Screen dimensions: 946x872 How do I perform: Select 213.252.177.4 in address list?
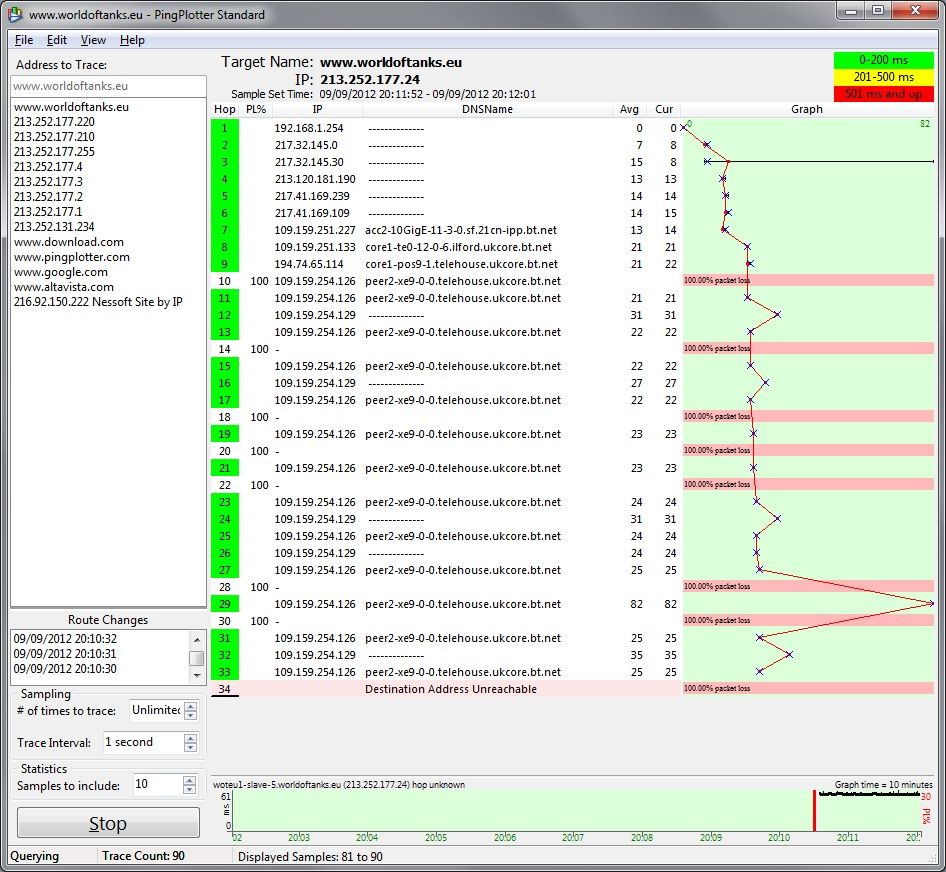(48, 167)
